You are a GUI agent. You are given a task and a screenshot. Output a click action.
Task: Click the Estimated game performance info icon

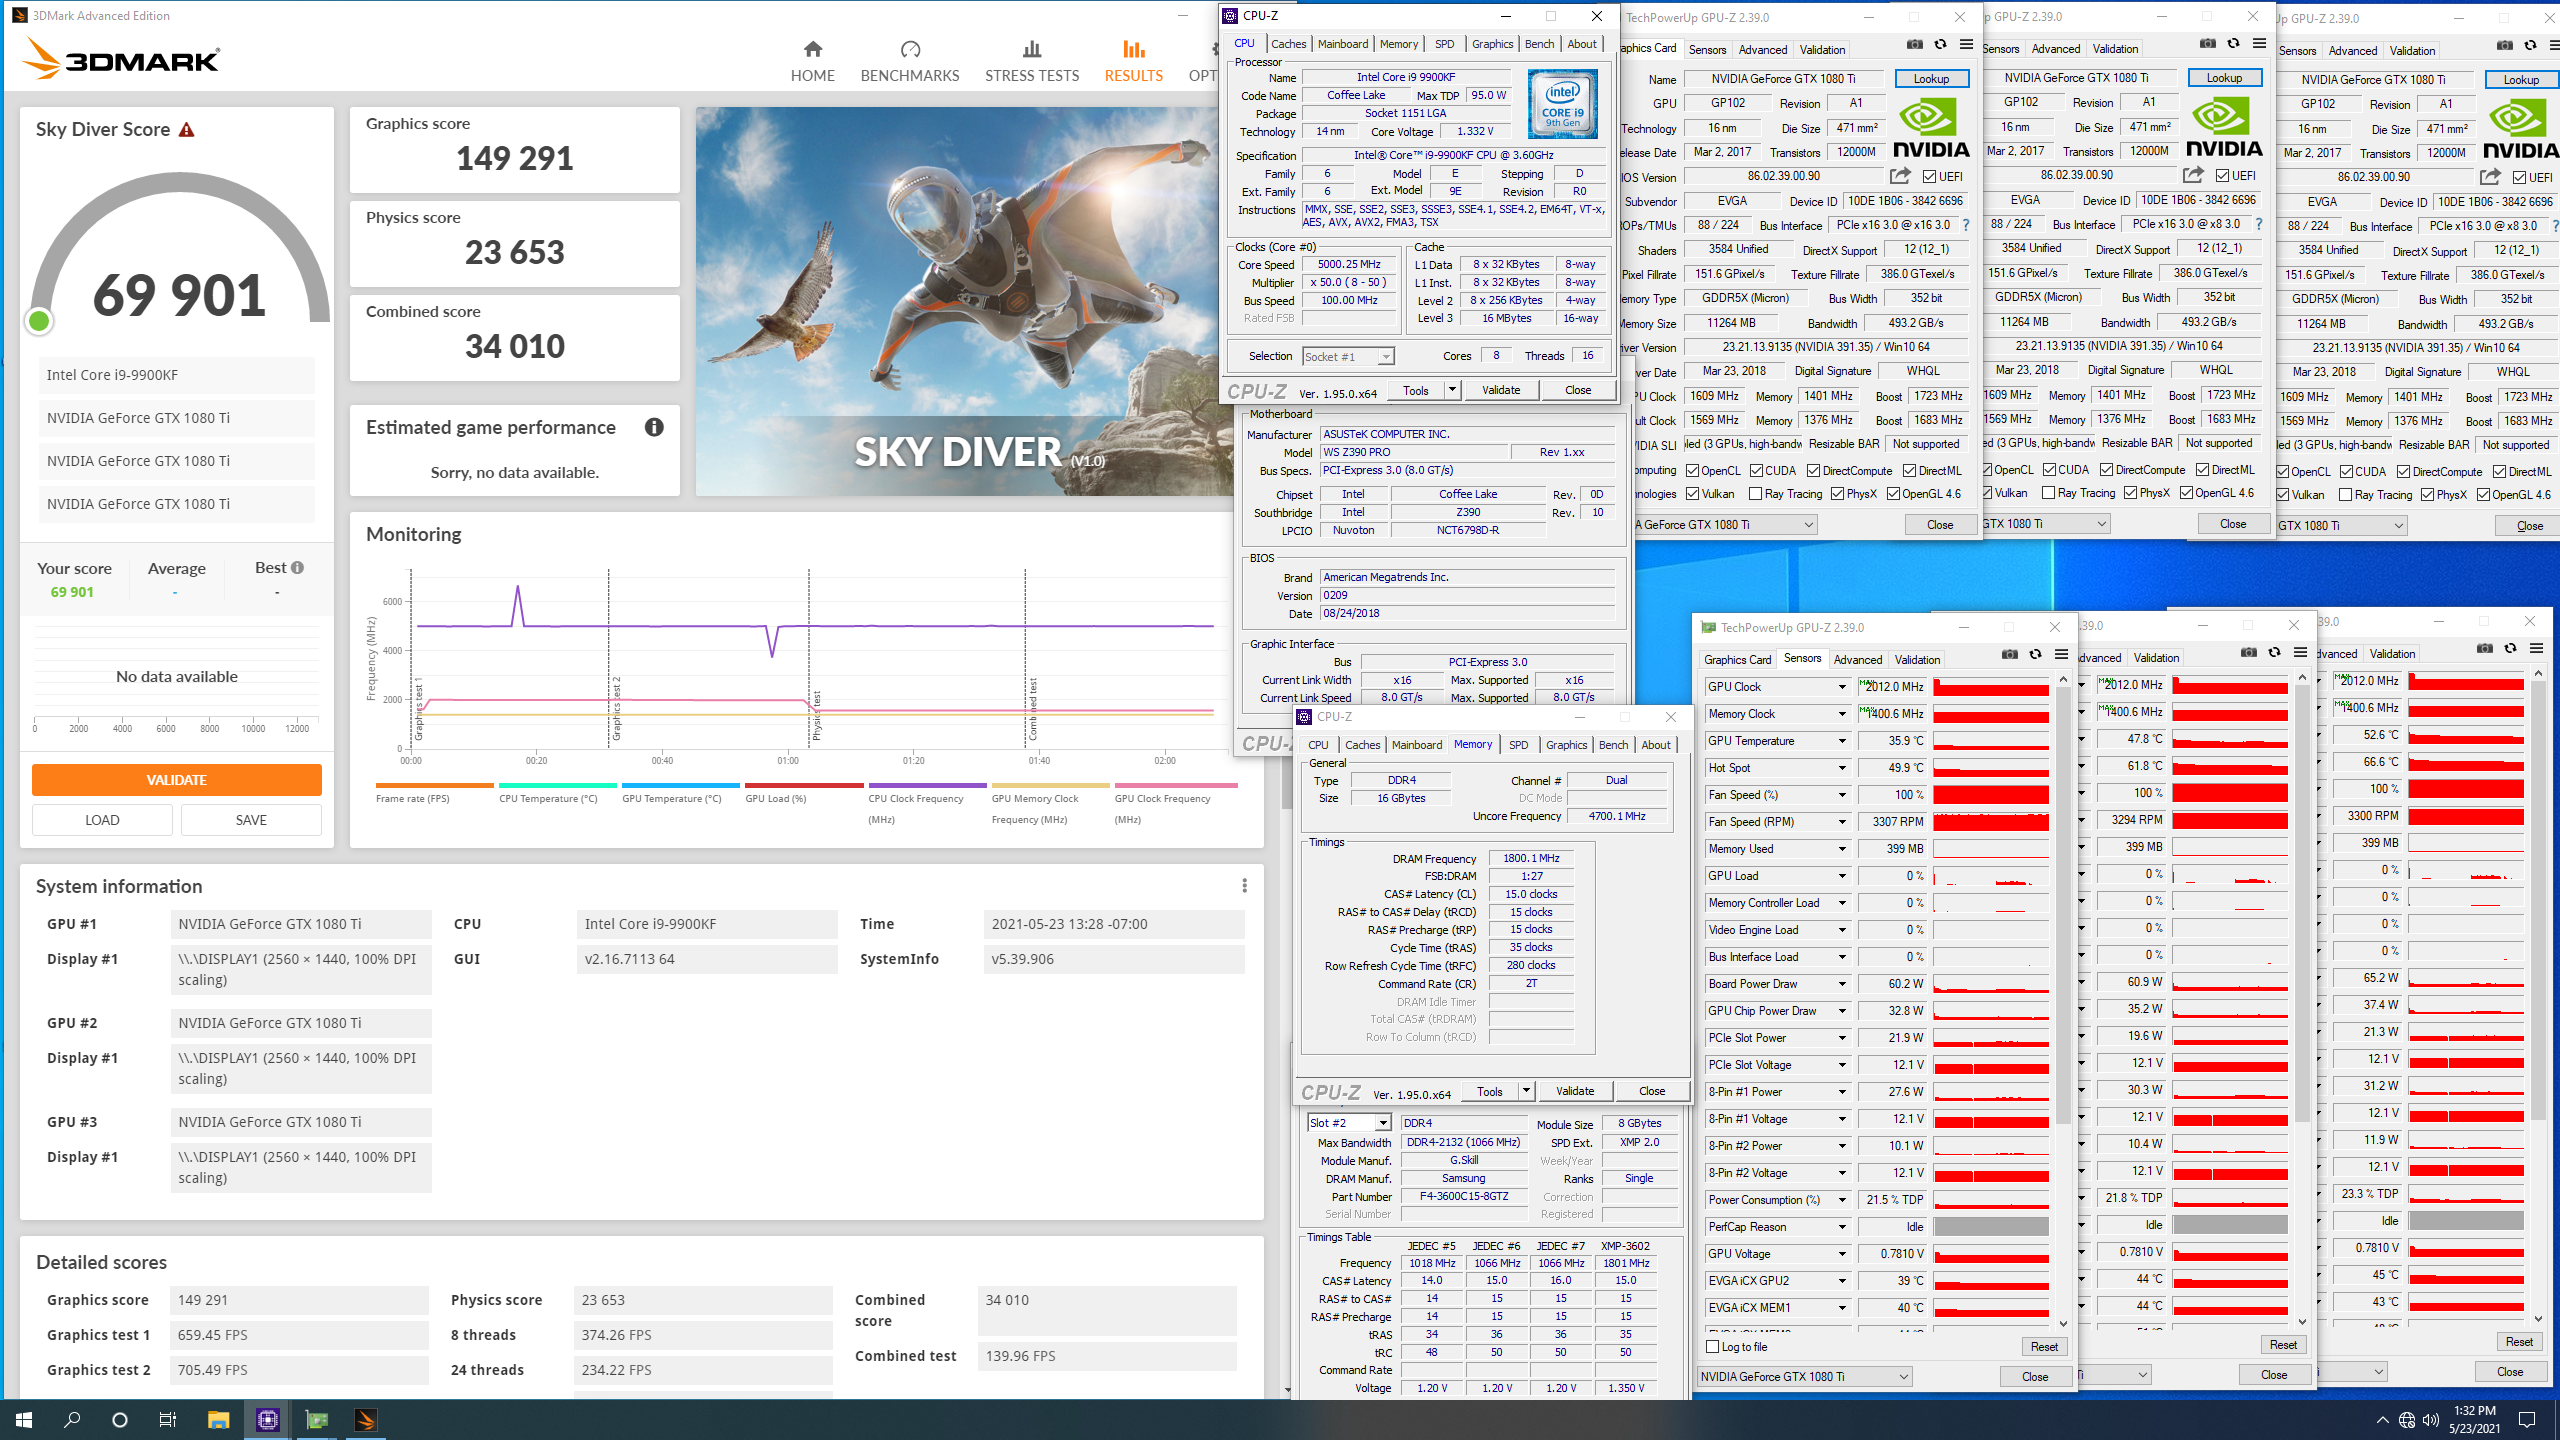pos(654,427)
